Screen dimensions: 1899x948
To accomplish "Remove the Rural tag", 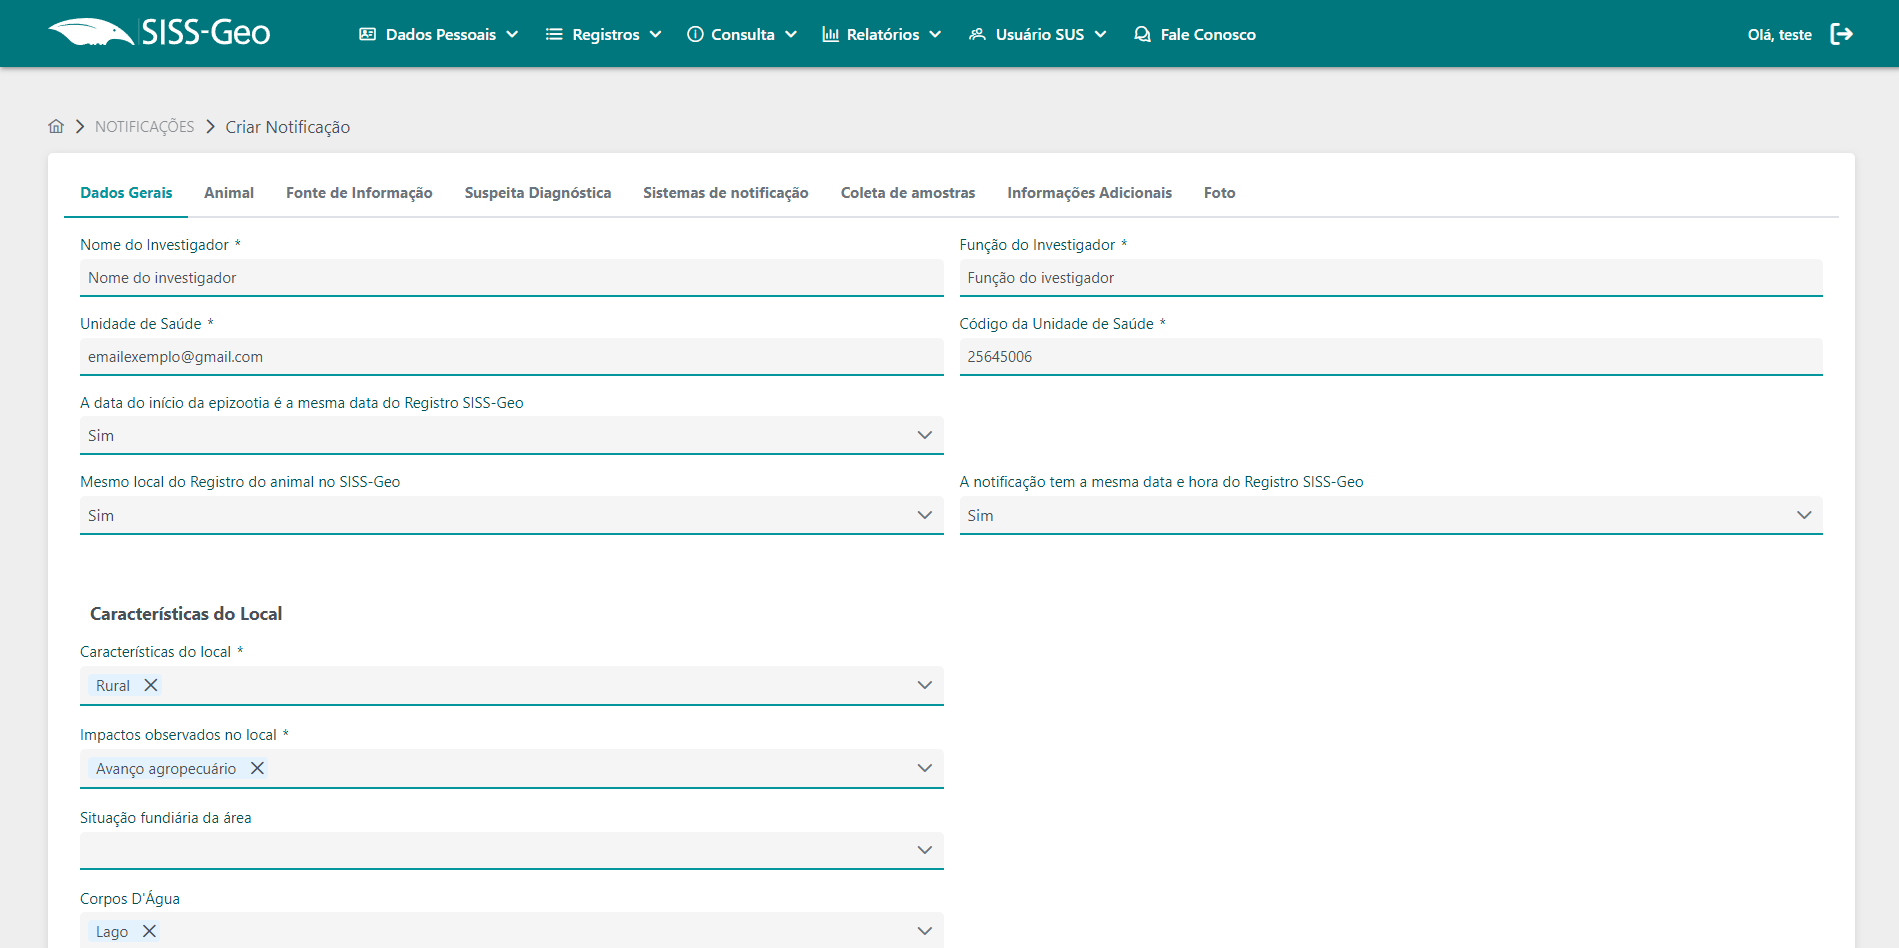I will [151, 685].
